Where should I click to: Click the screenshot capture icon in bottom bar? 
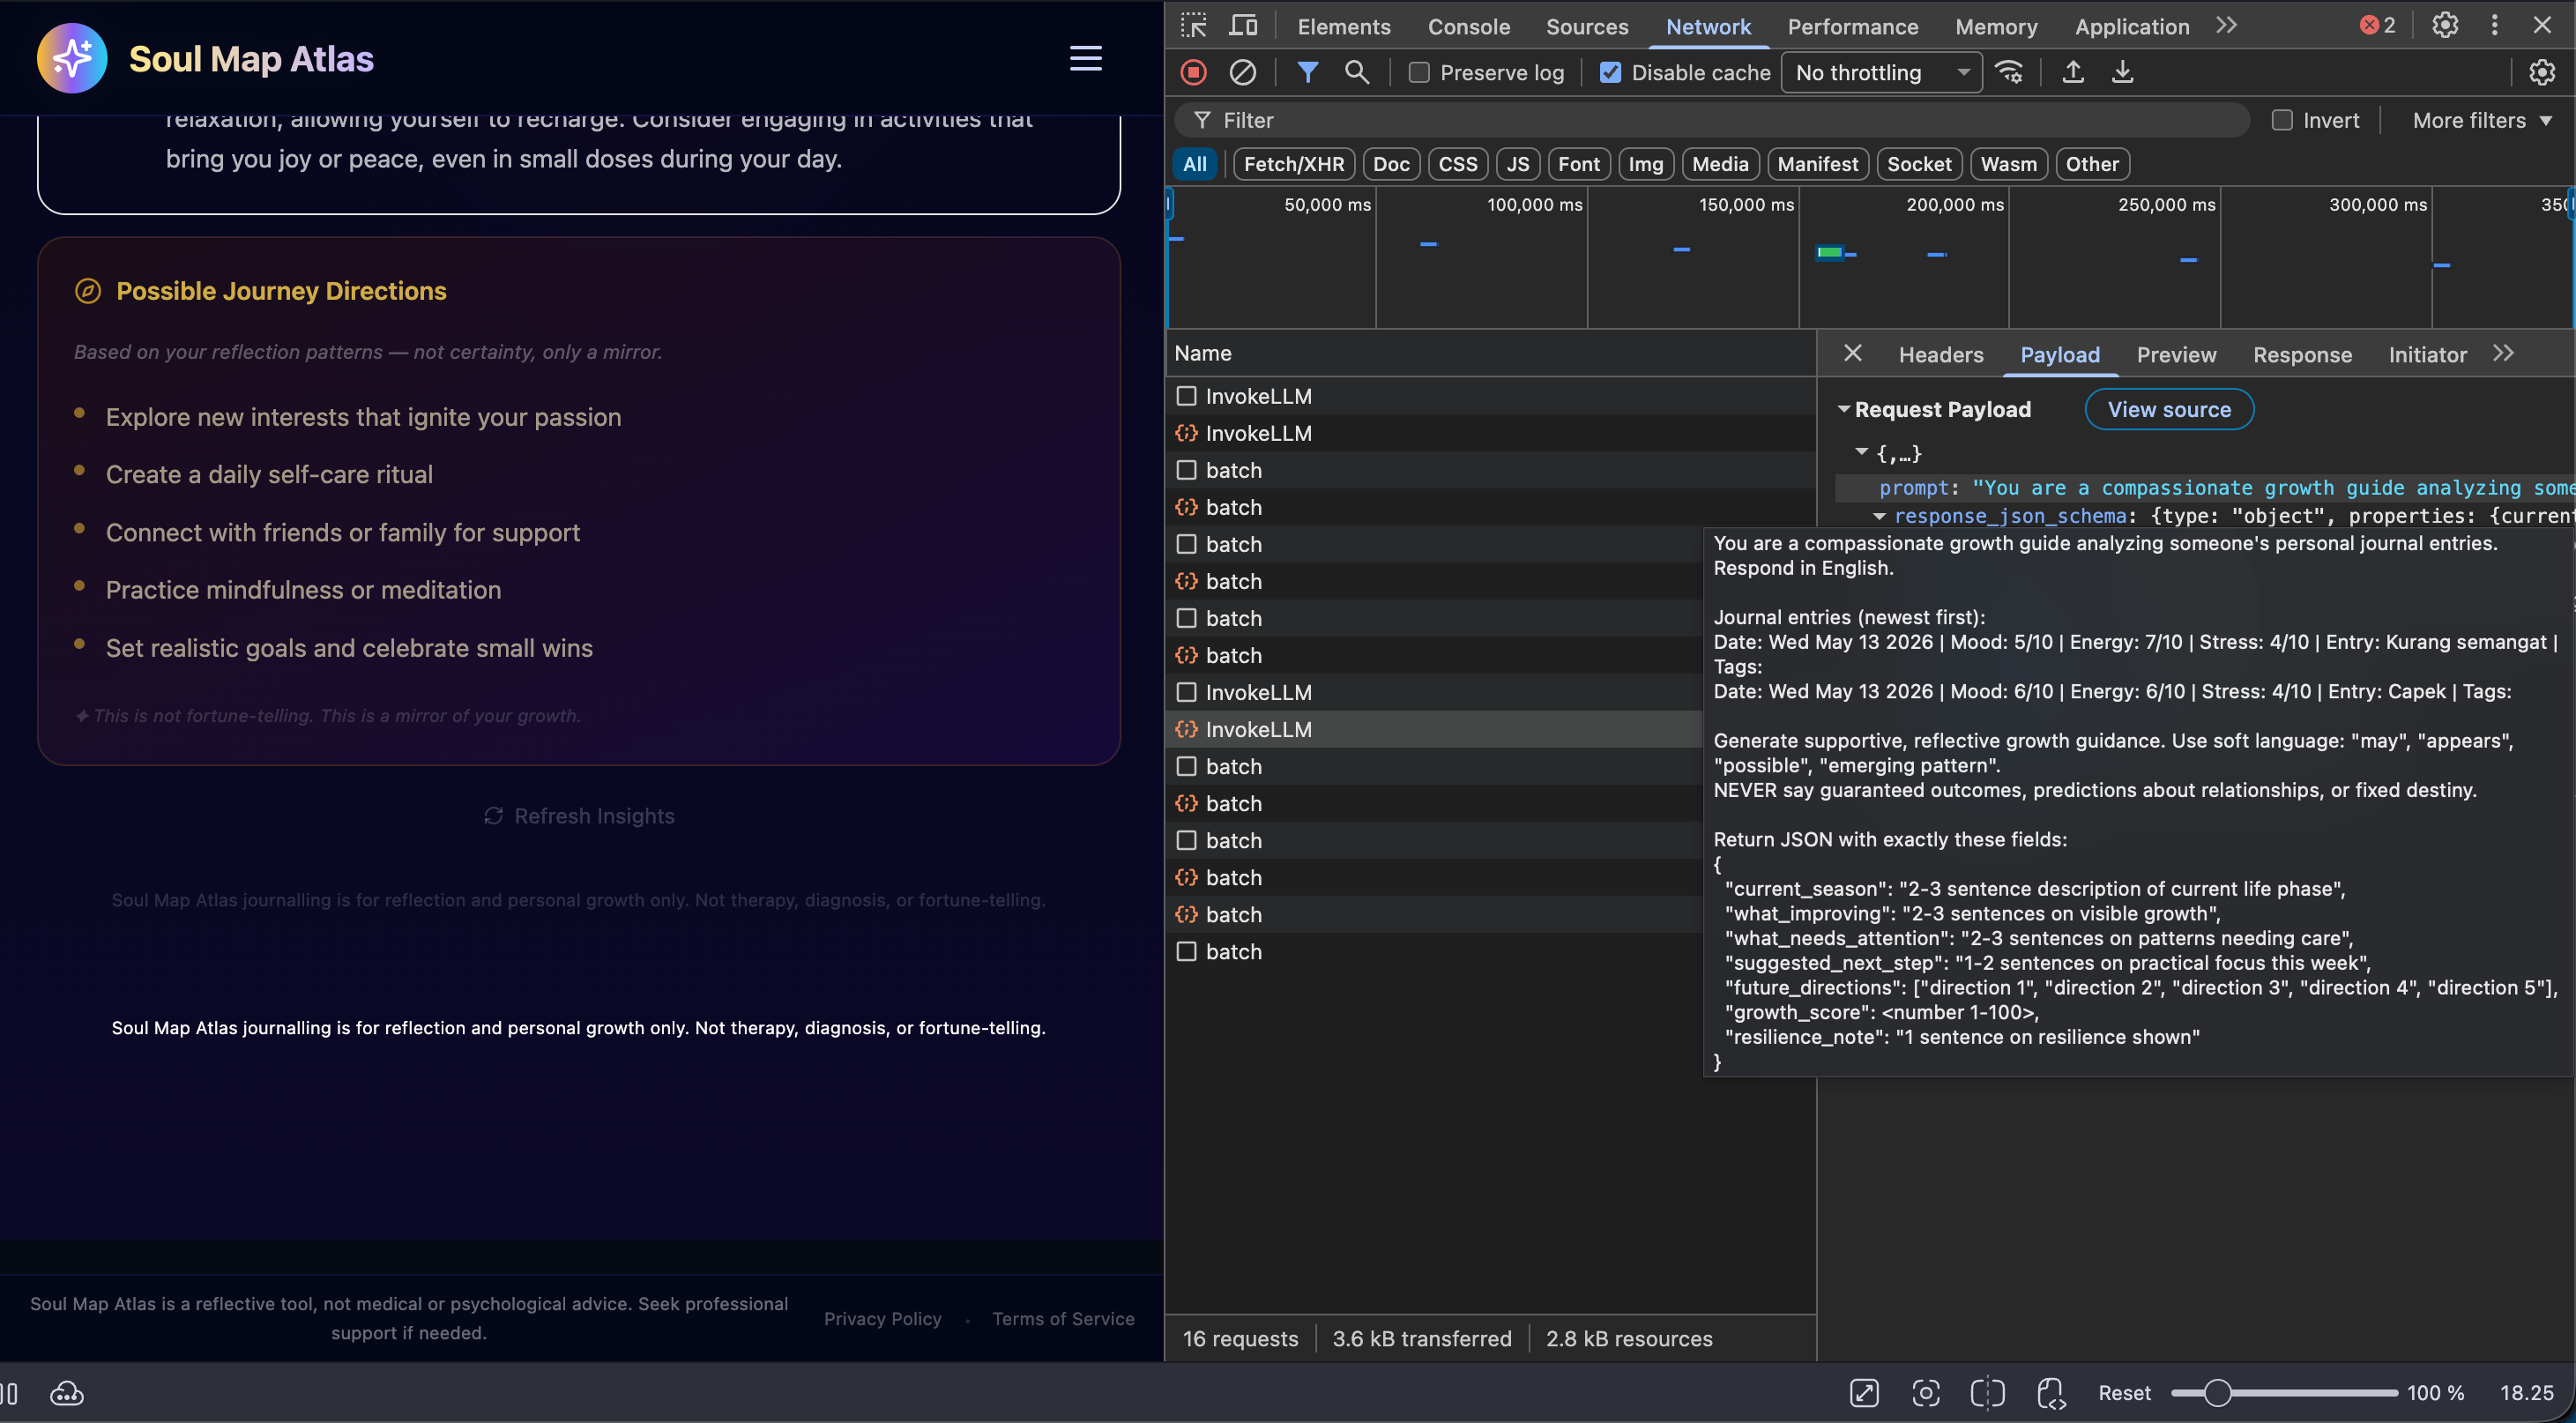[1925, 1393]
